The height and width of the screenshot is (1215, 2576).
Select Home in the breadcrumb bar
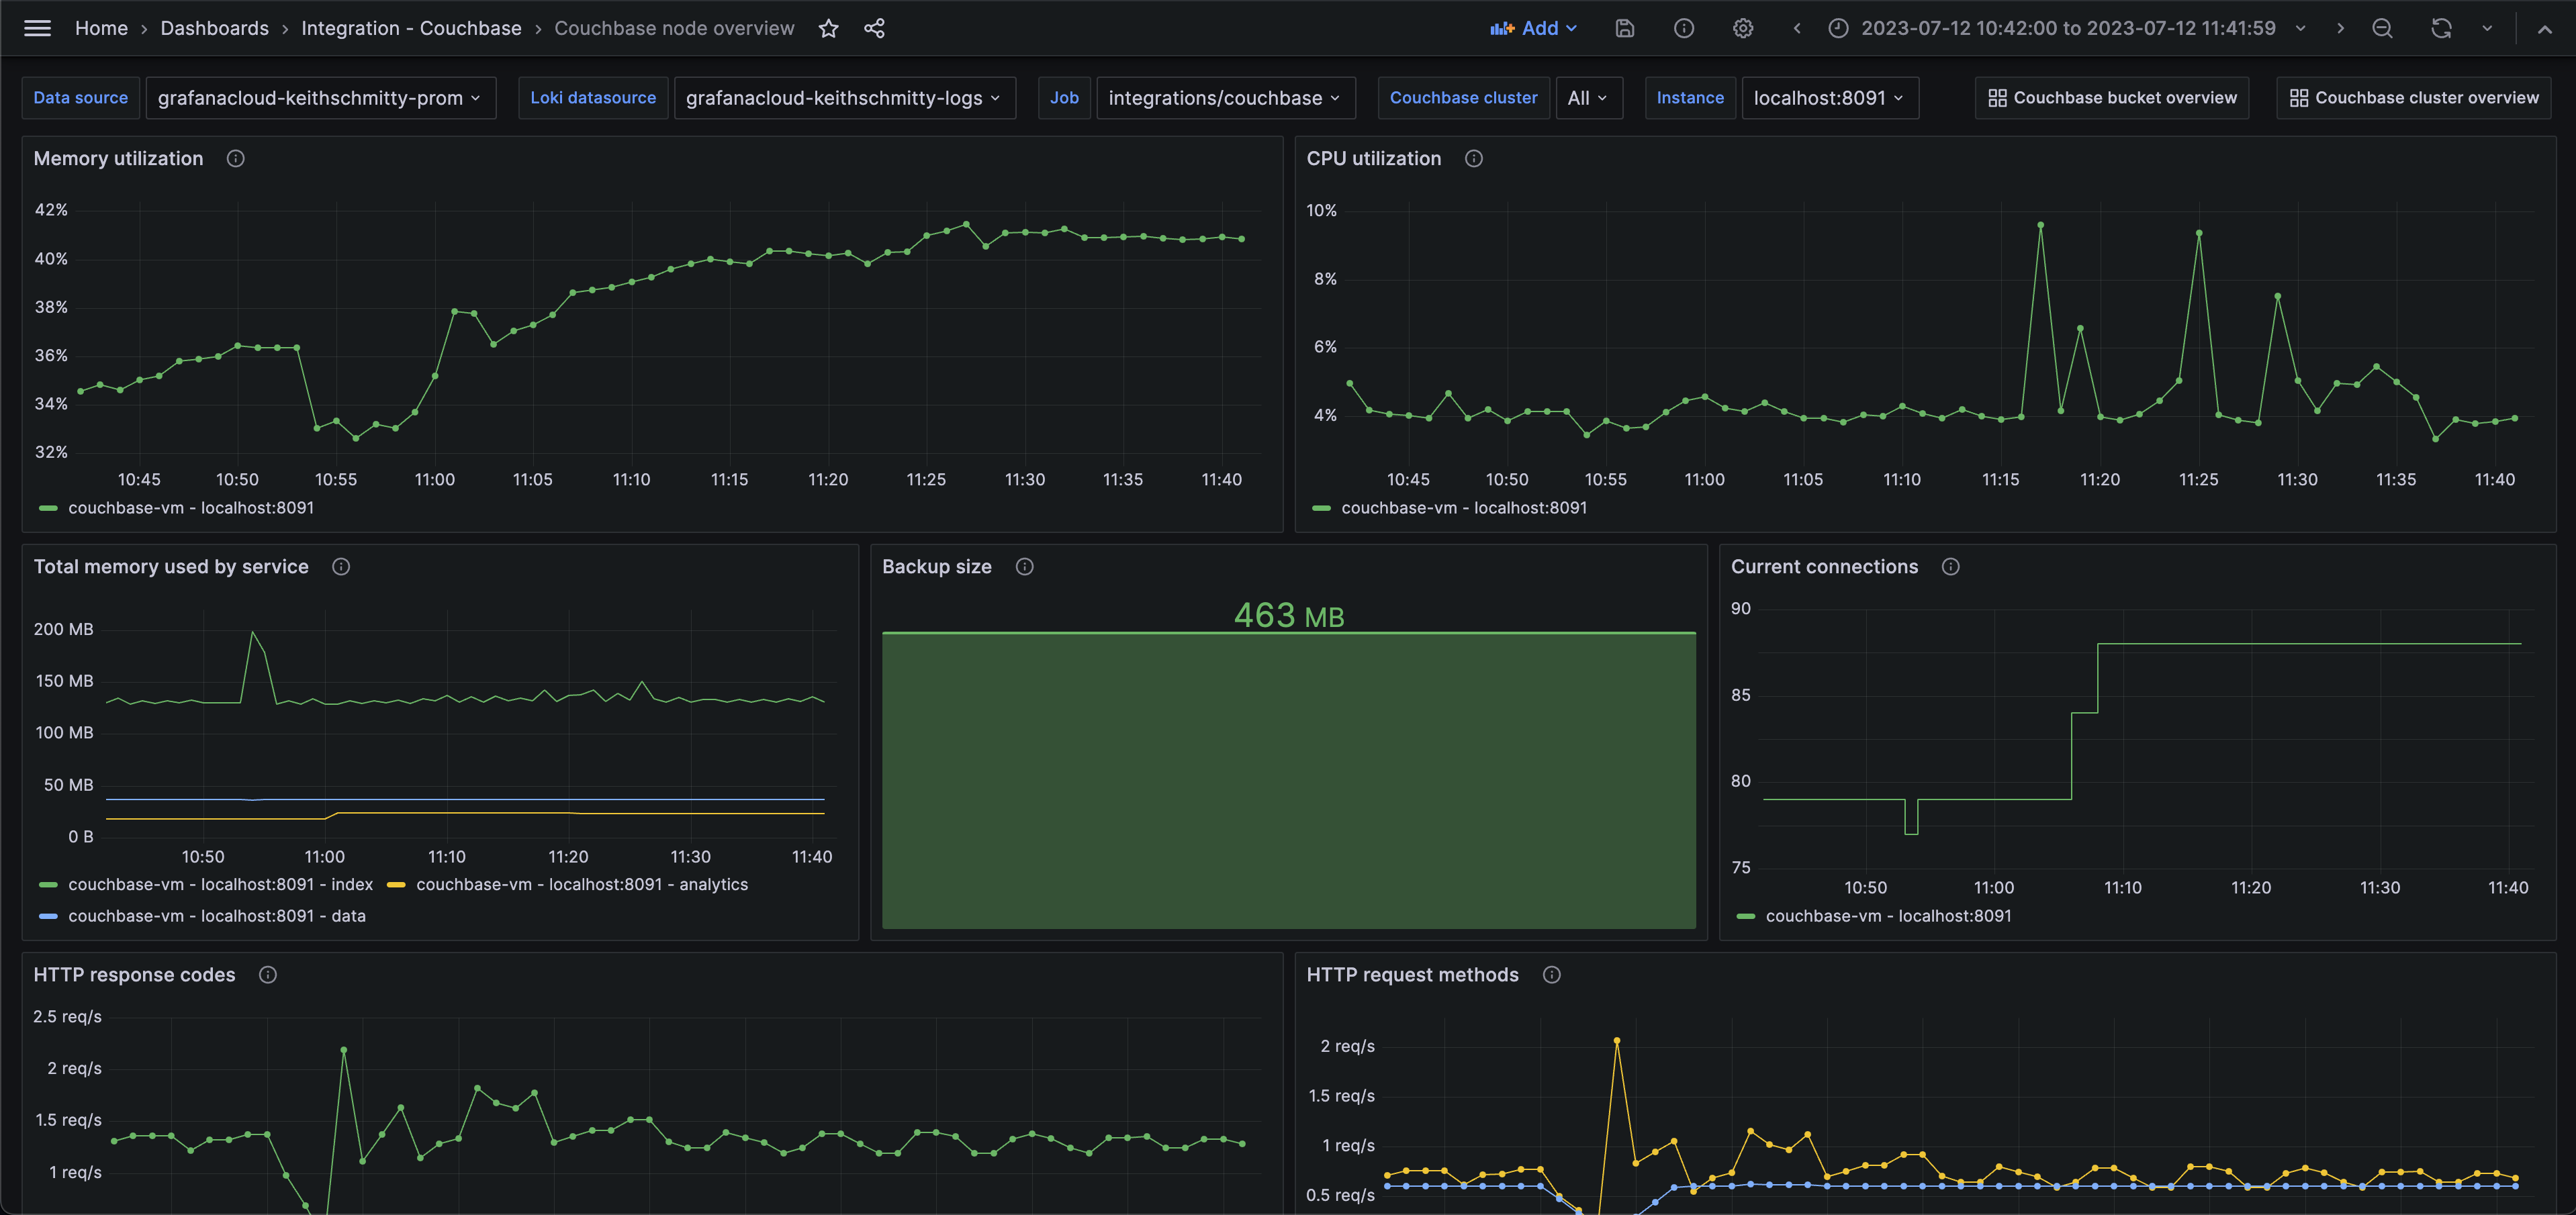click(101, 28)
